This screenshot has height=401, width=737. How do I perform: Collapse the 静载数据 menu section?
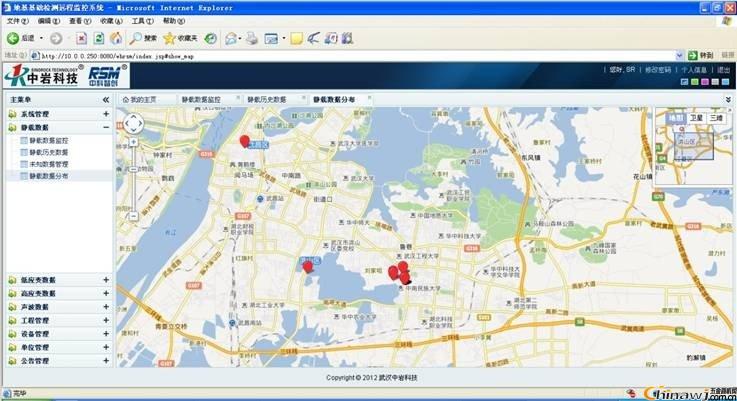click(106, 128)
